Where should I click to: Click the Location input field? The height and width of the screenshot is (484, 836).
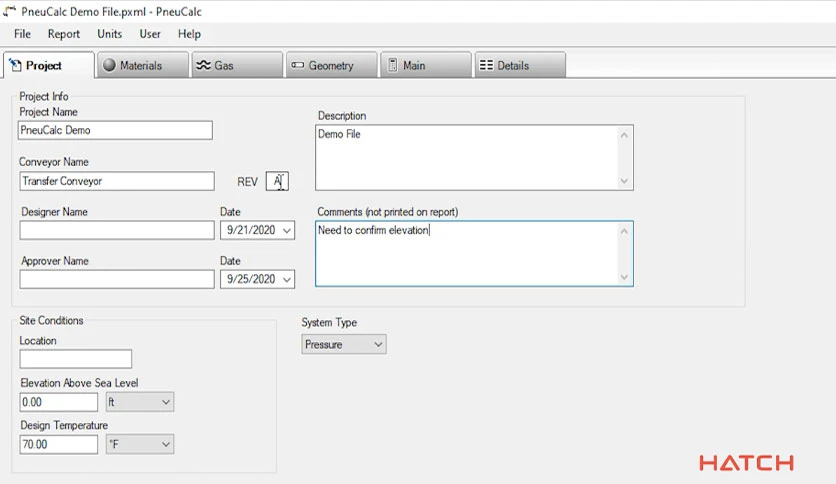76,359
